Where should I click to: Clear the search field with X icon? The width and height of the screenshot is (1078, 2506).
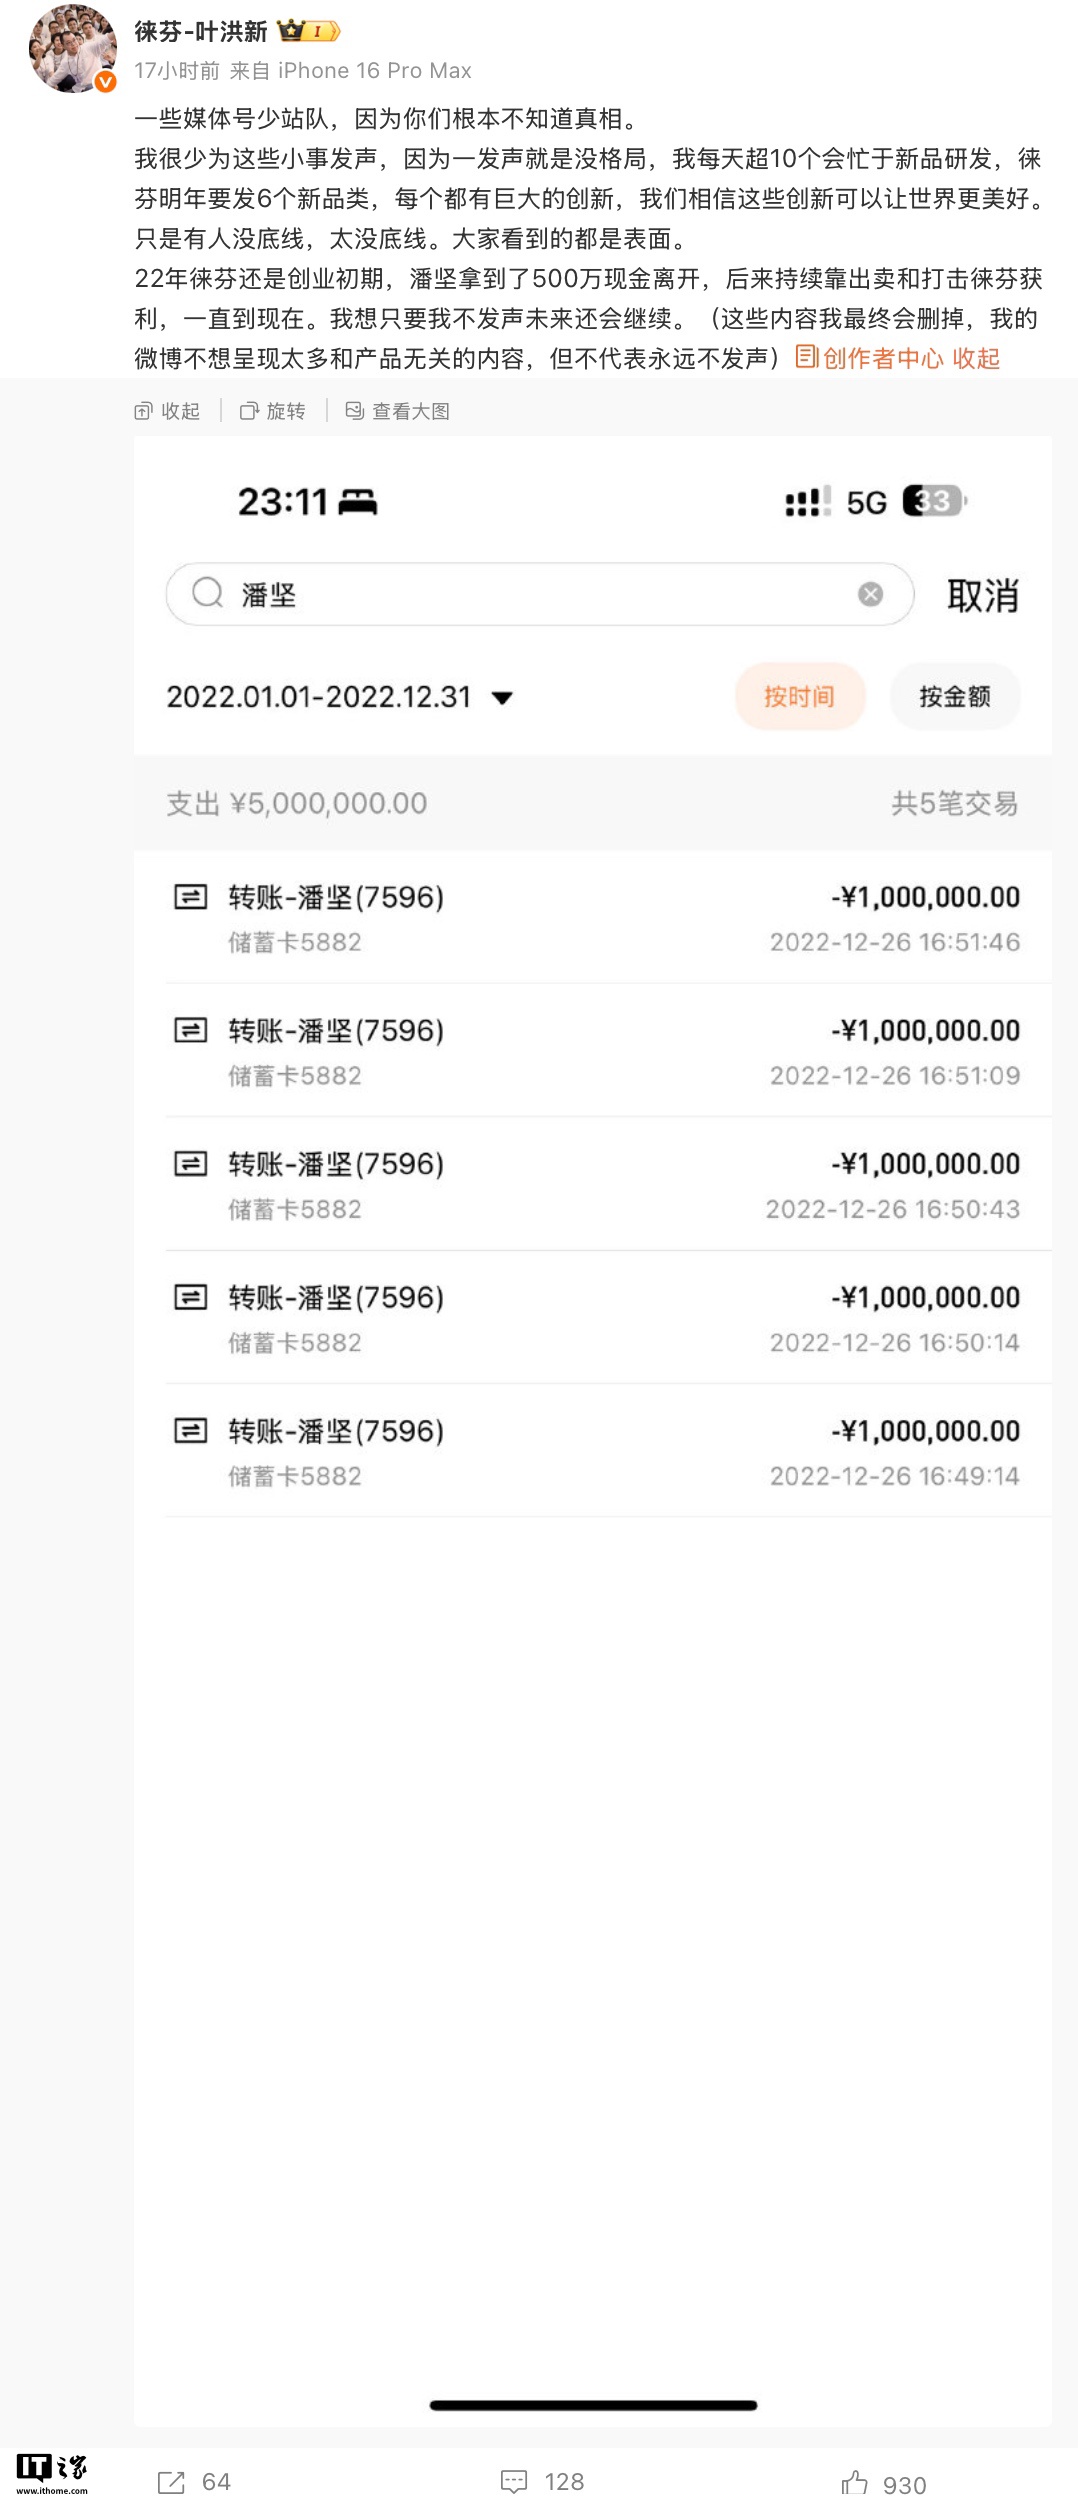(870, 595)
